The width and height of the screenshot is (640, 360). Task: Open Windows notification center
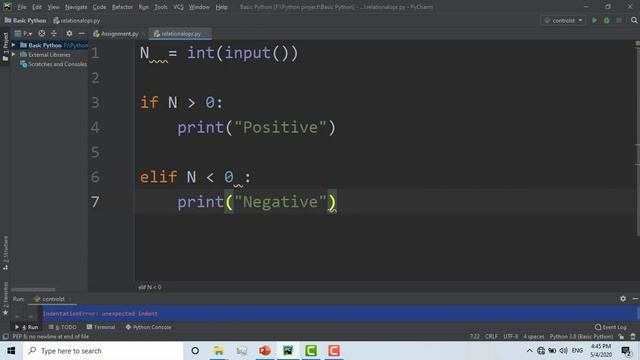tap(626, 351)
